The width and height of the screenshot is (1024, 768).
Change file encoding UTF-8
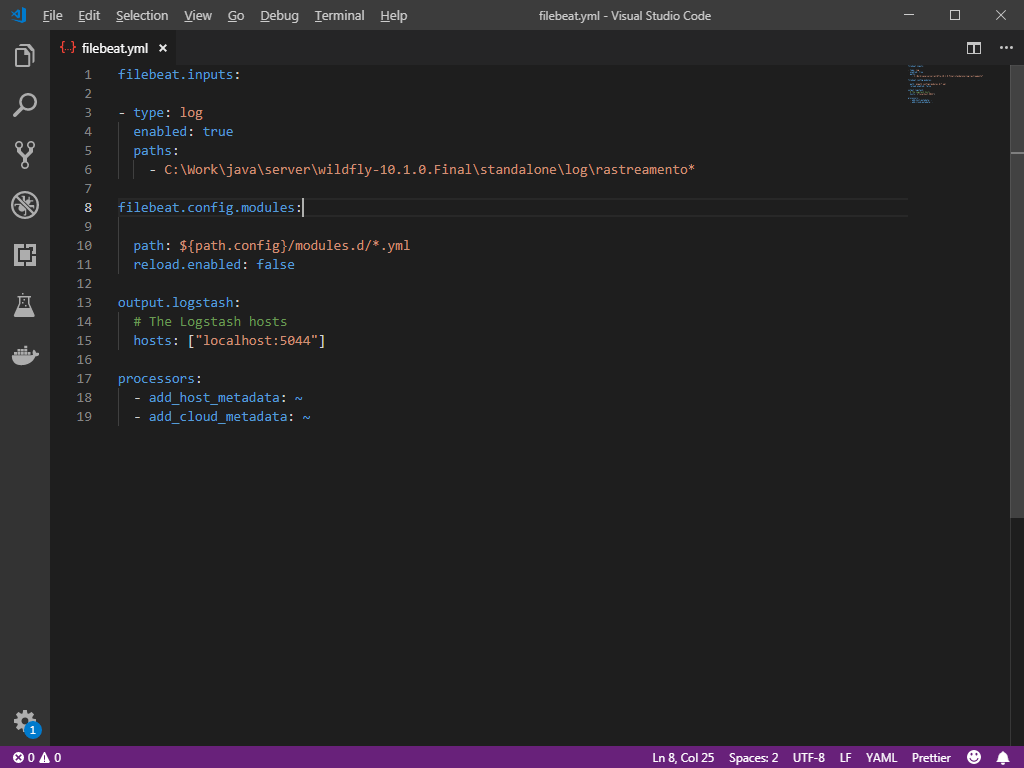pyautogui.click(x=808, y=758)
